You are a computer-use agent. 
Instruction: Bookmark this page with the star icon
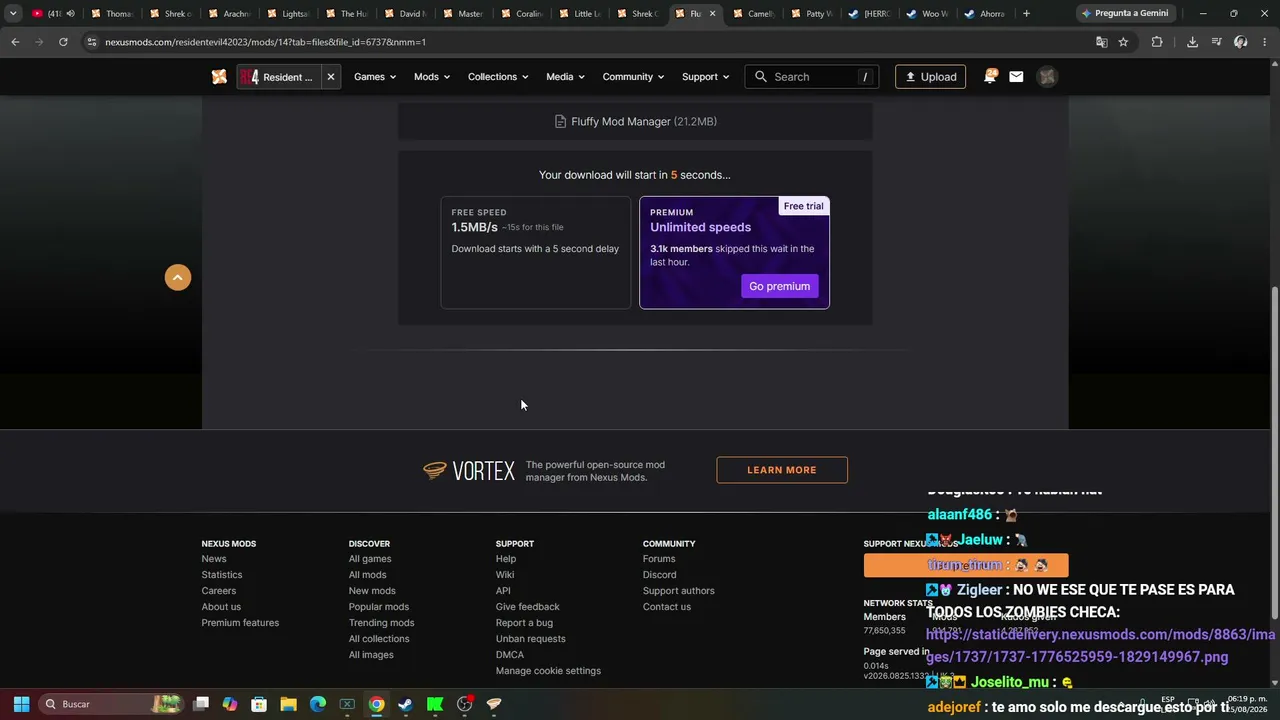coord(1123,42)
